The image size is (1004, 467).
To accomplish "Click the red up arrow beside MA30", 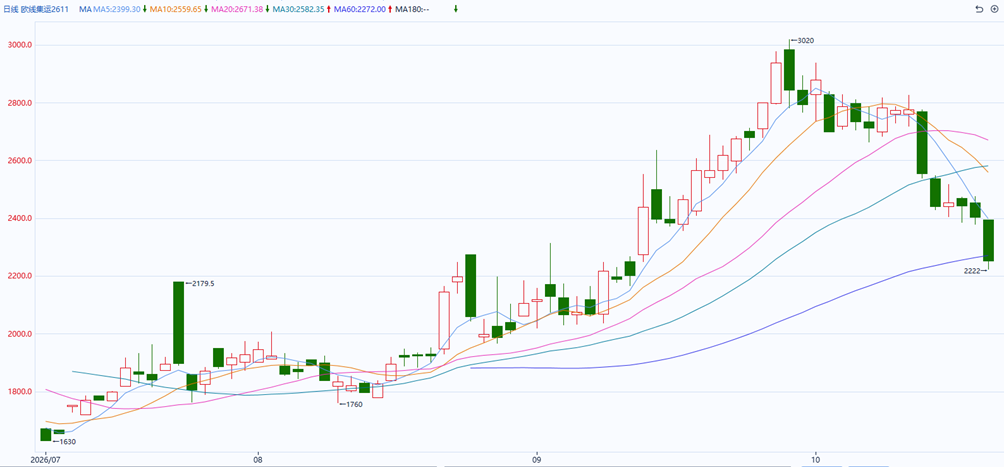I will 328,9.
